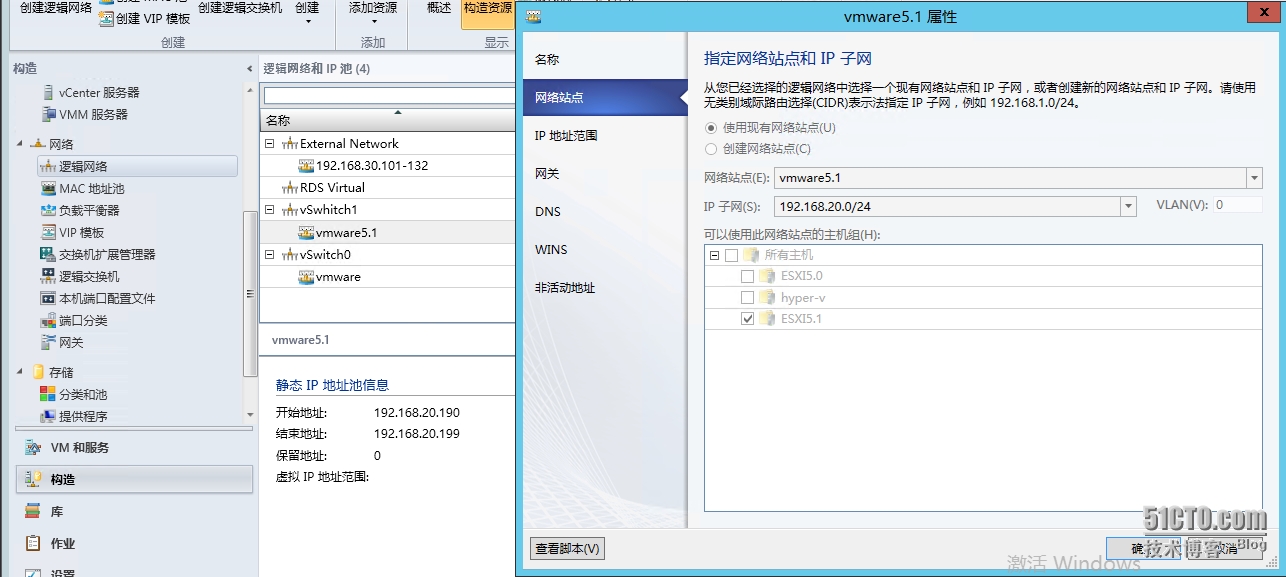
Task: Click the 作业 clipboard icon
Action: tap(33, 543)
